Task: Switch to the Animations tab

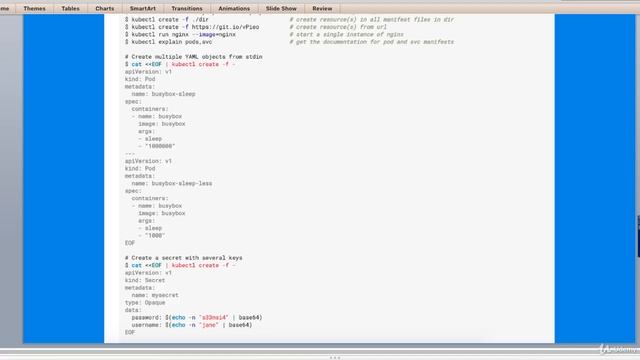Action: pyautogui.click(x=234, y=8)
